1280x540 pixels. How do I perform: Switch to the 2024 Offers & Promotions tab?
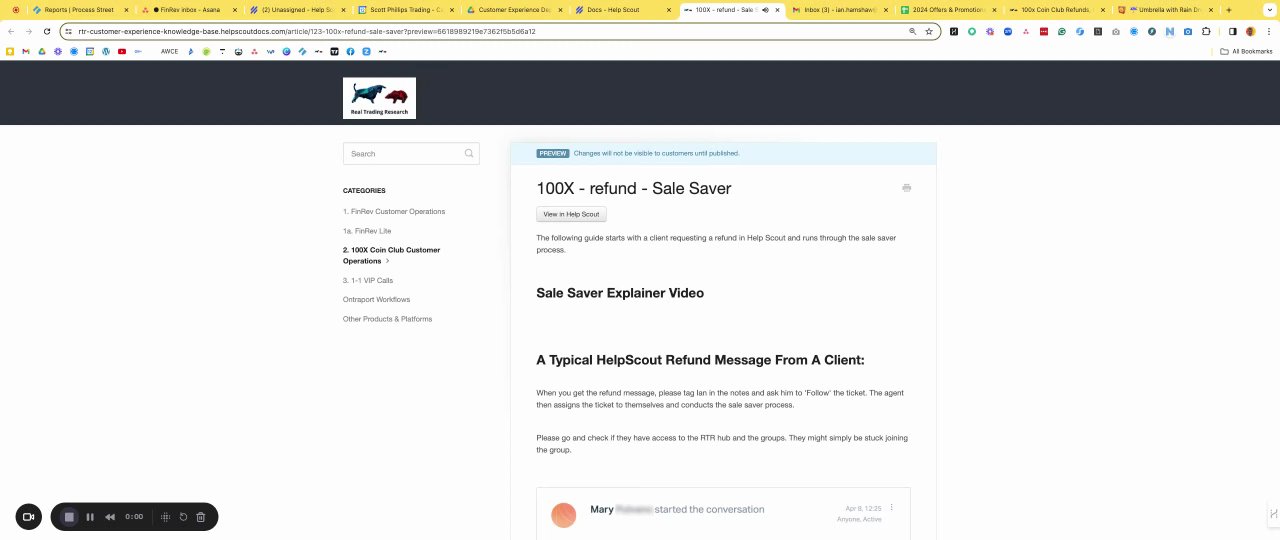[x=947, y=10]
